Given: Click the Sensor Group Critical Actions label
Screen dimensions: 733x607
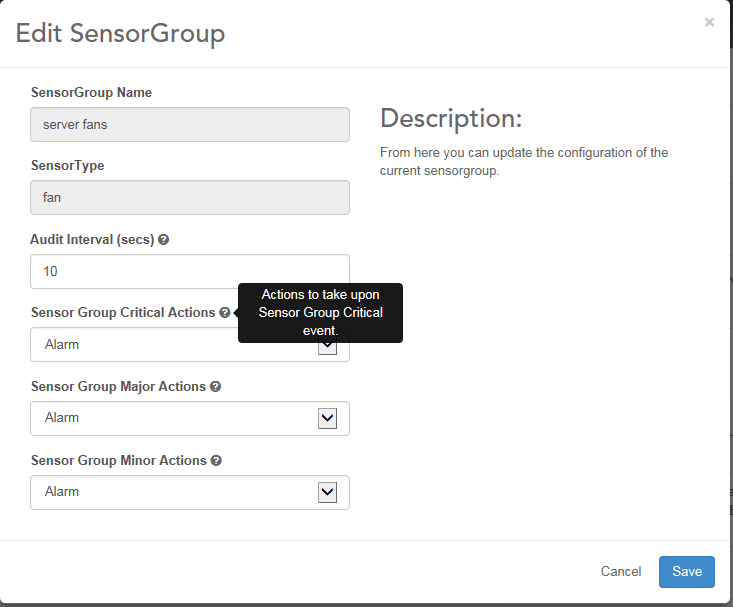Looking at the screenshot, I should (123, 313).
